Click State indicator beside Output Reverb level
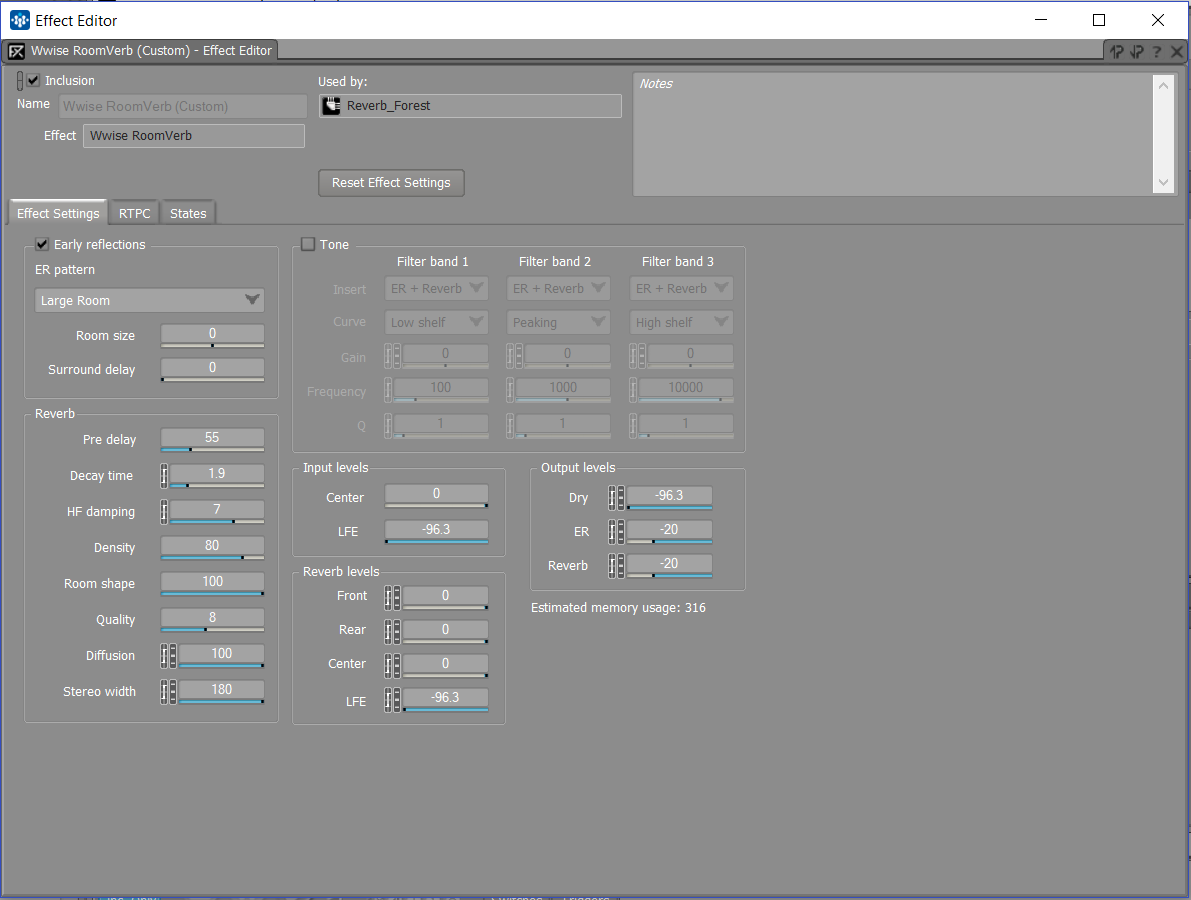Viewport: 1191px width, 900px height. pos(621,566)
